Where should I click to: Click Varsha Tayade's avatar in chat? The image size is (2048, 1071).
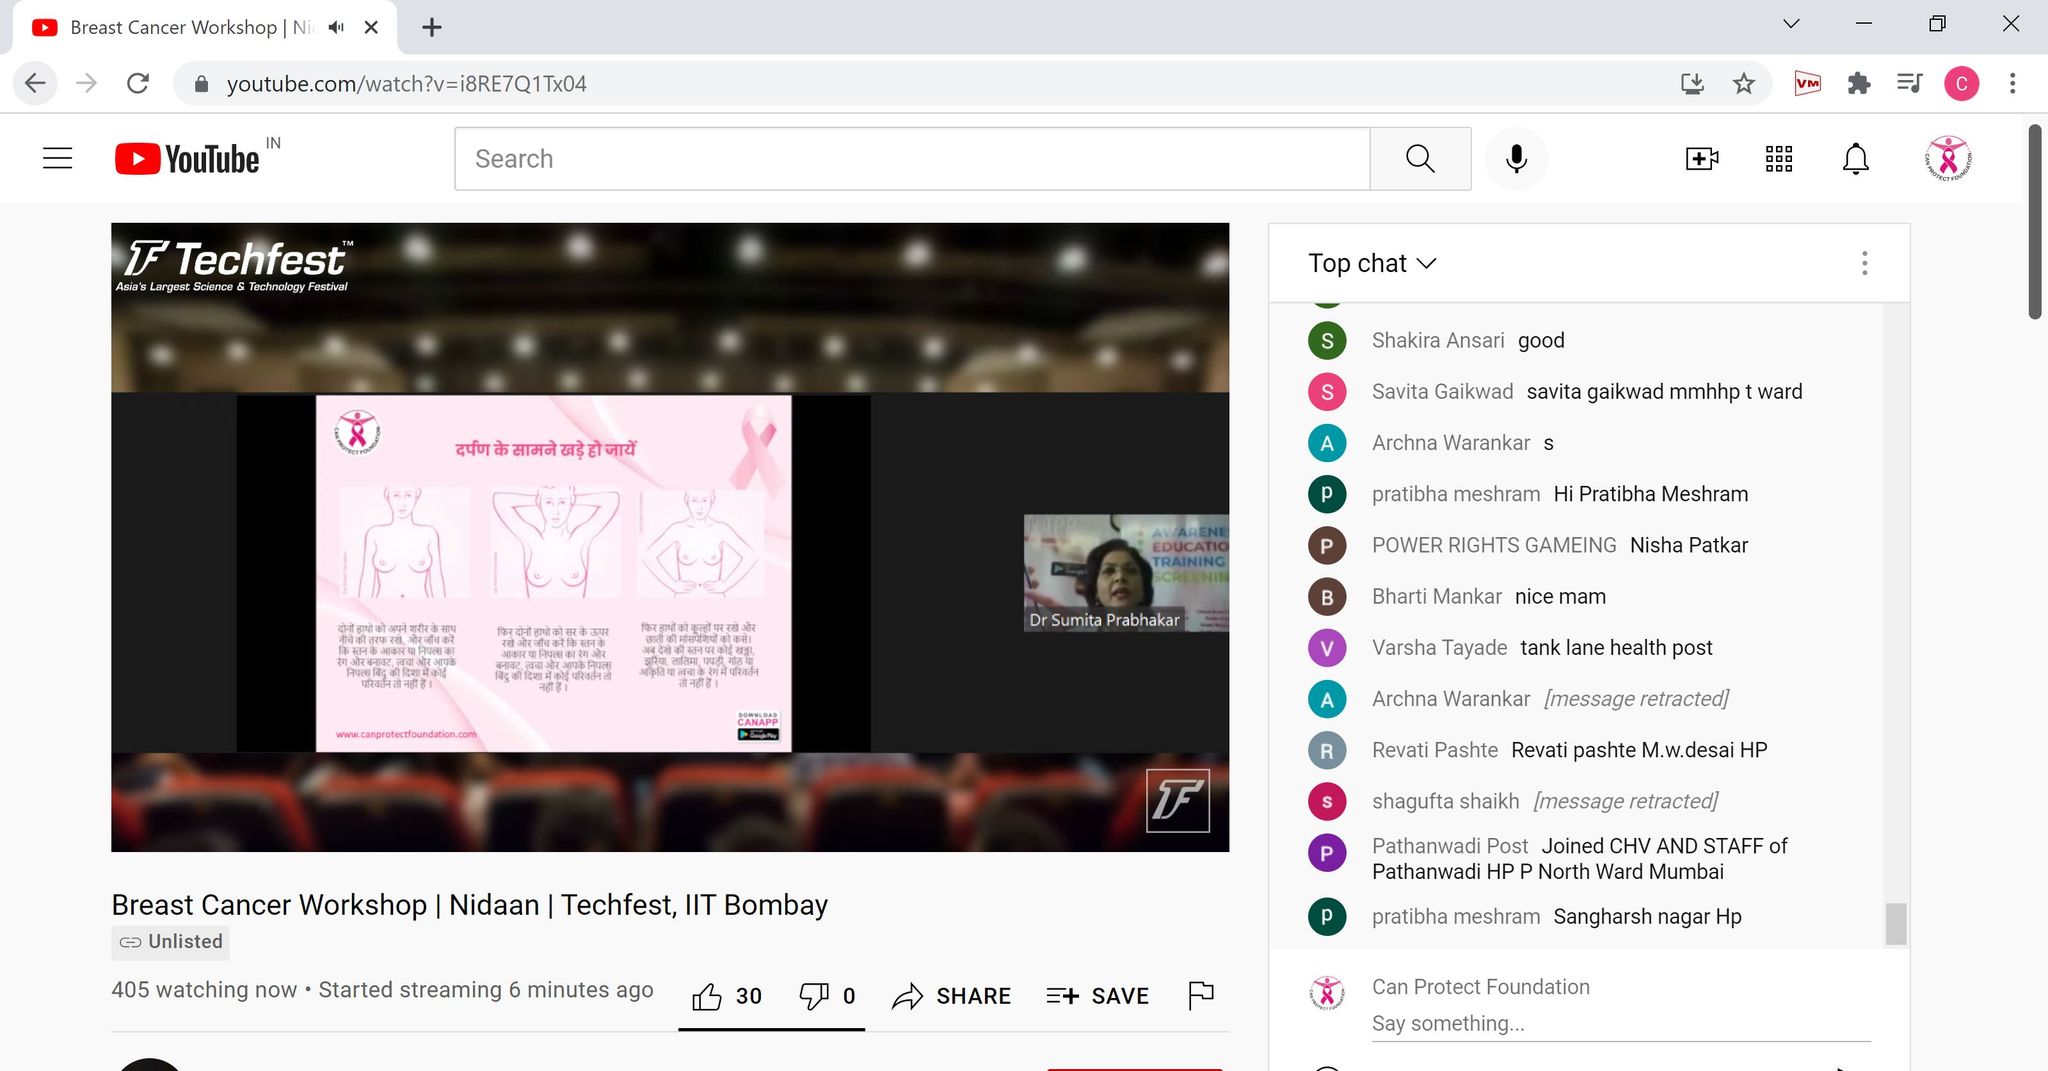(1327, 648)
